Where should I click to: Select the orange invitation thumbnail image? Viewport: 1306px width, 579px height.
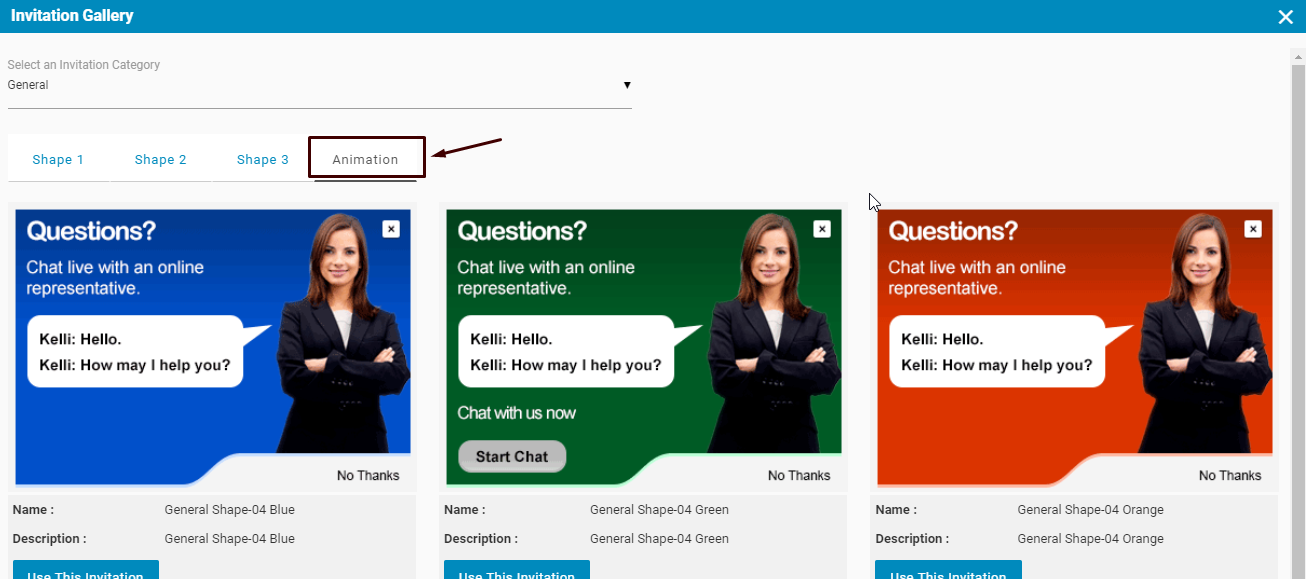pos(1075,345)
